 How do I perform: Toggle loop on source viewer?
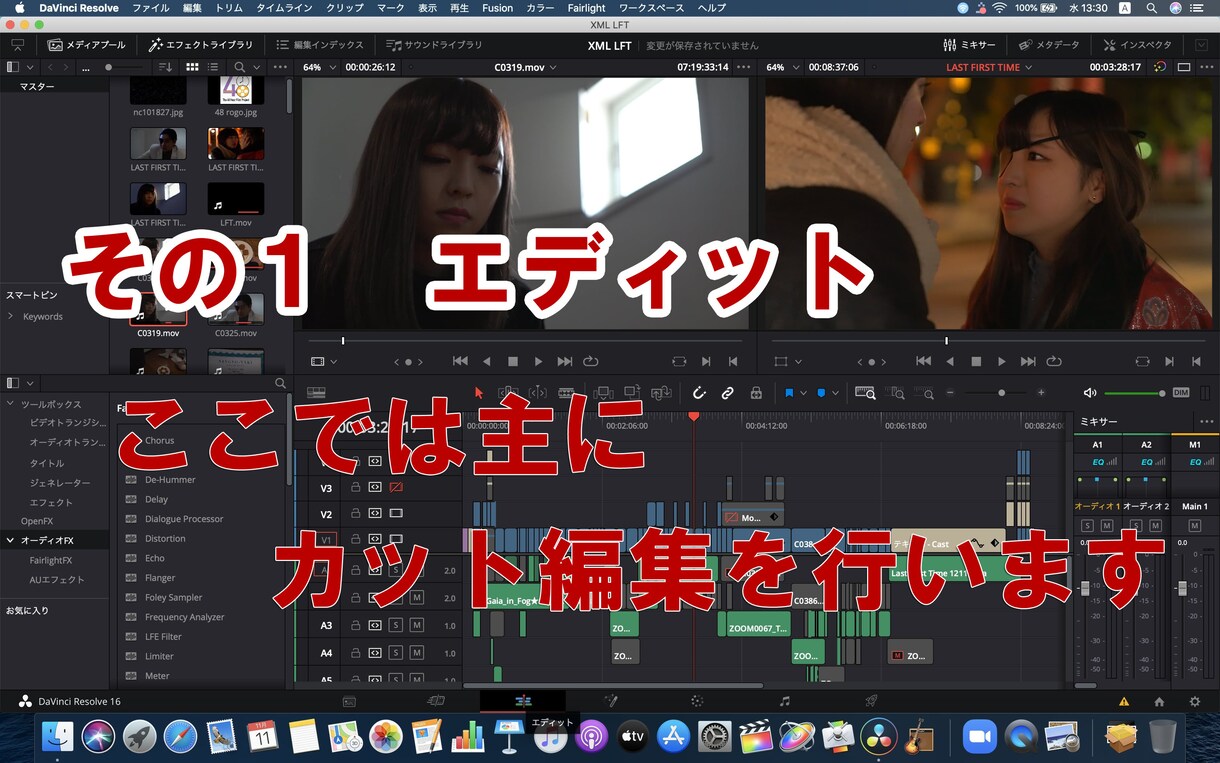(x=591, y=361)
